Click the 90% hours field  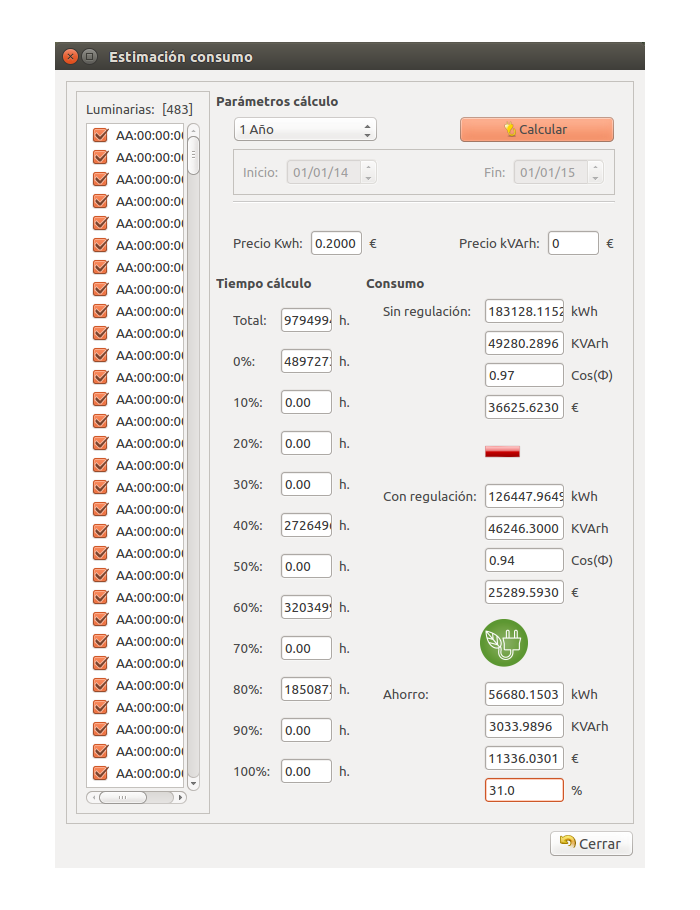coord(306,730)
